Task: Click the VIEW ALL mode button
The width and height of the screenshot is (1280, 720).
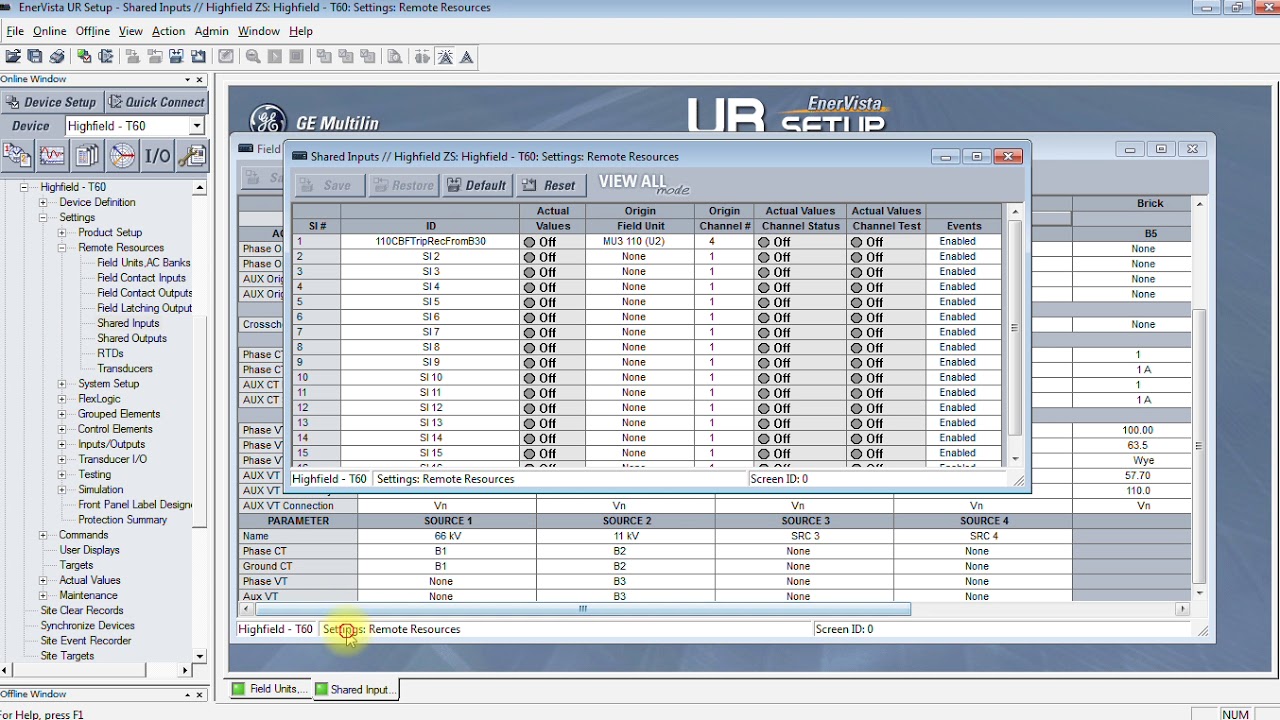Action: 643,184
